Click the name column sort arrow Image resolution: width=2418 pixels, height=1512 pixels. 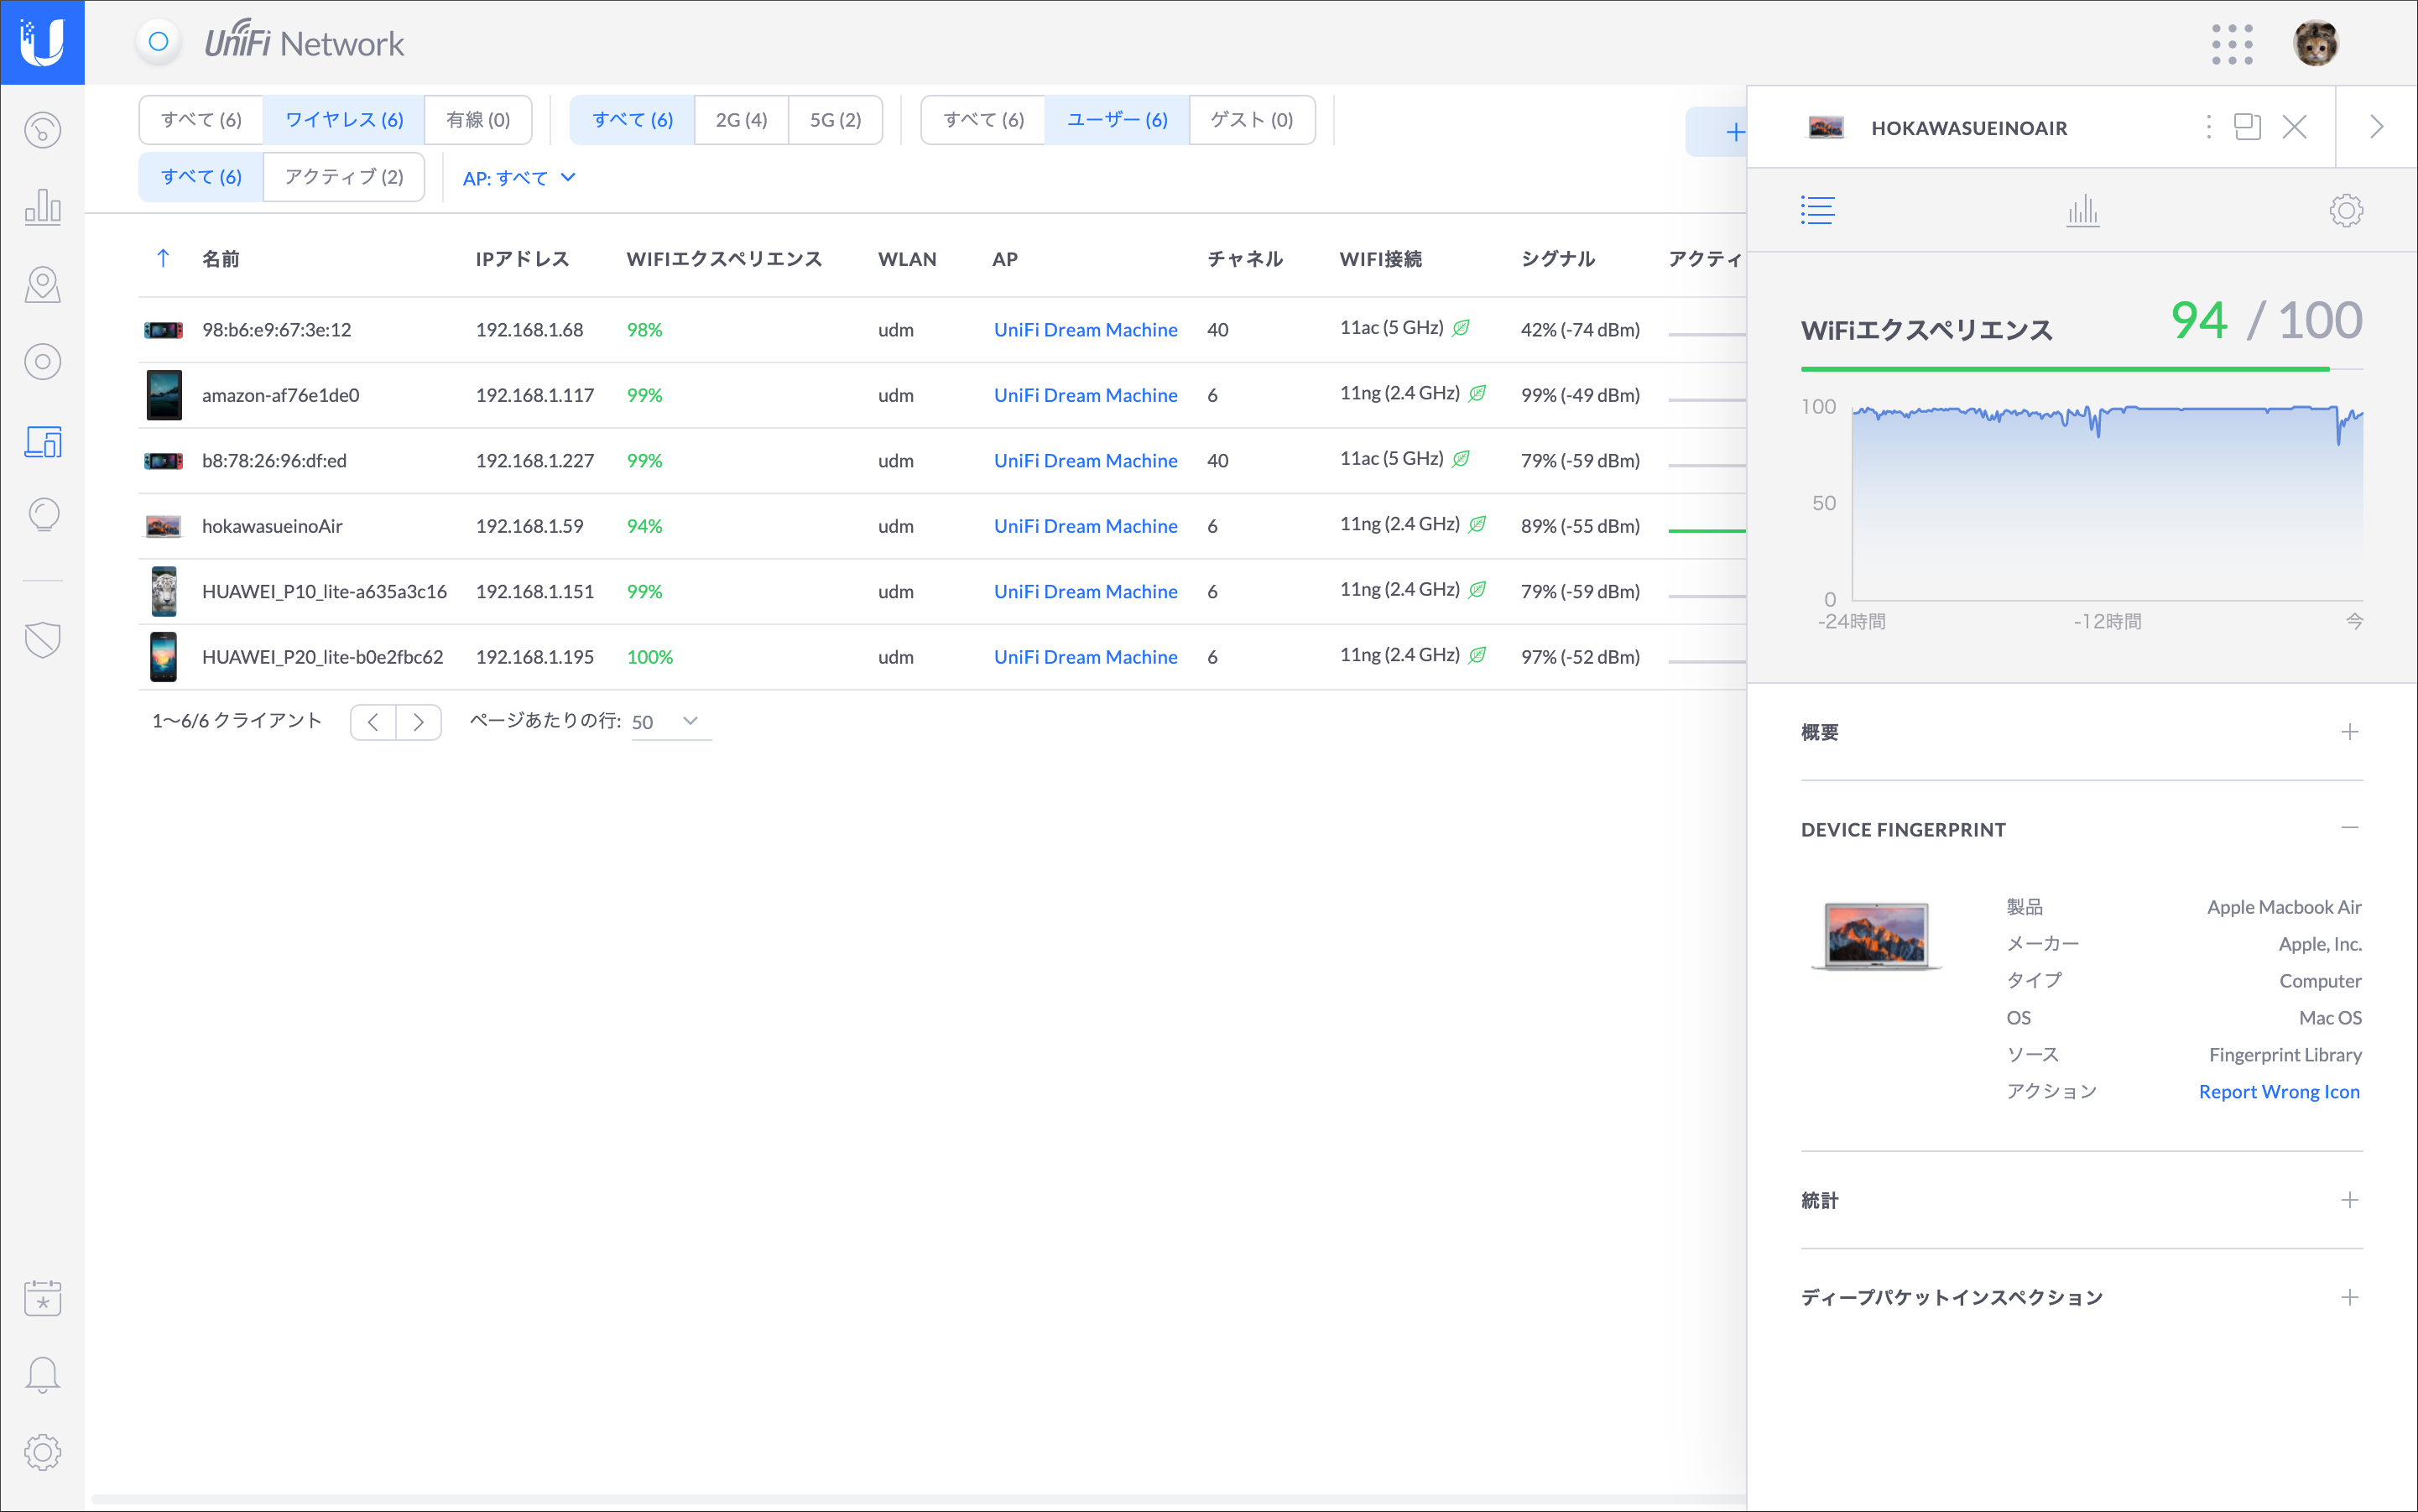(163, 259)
